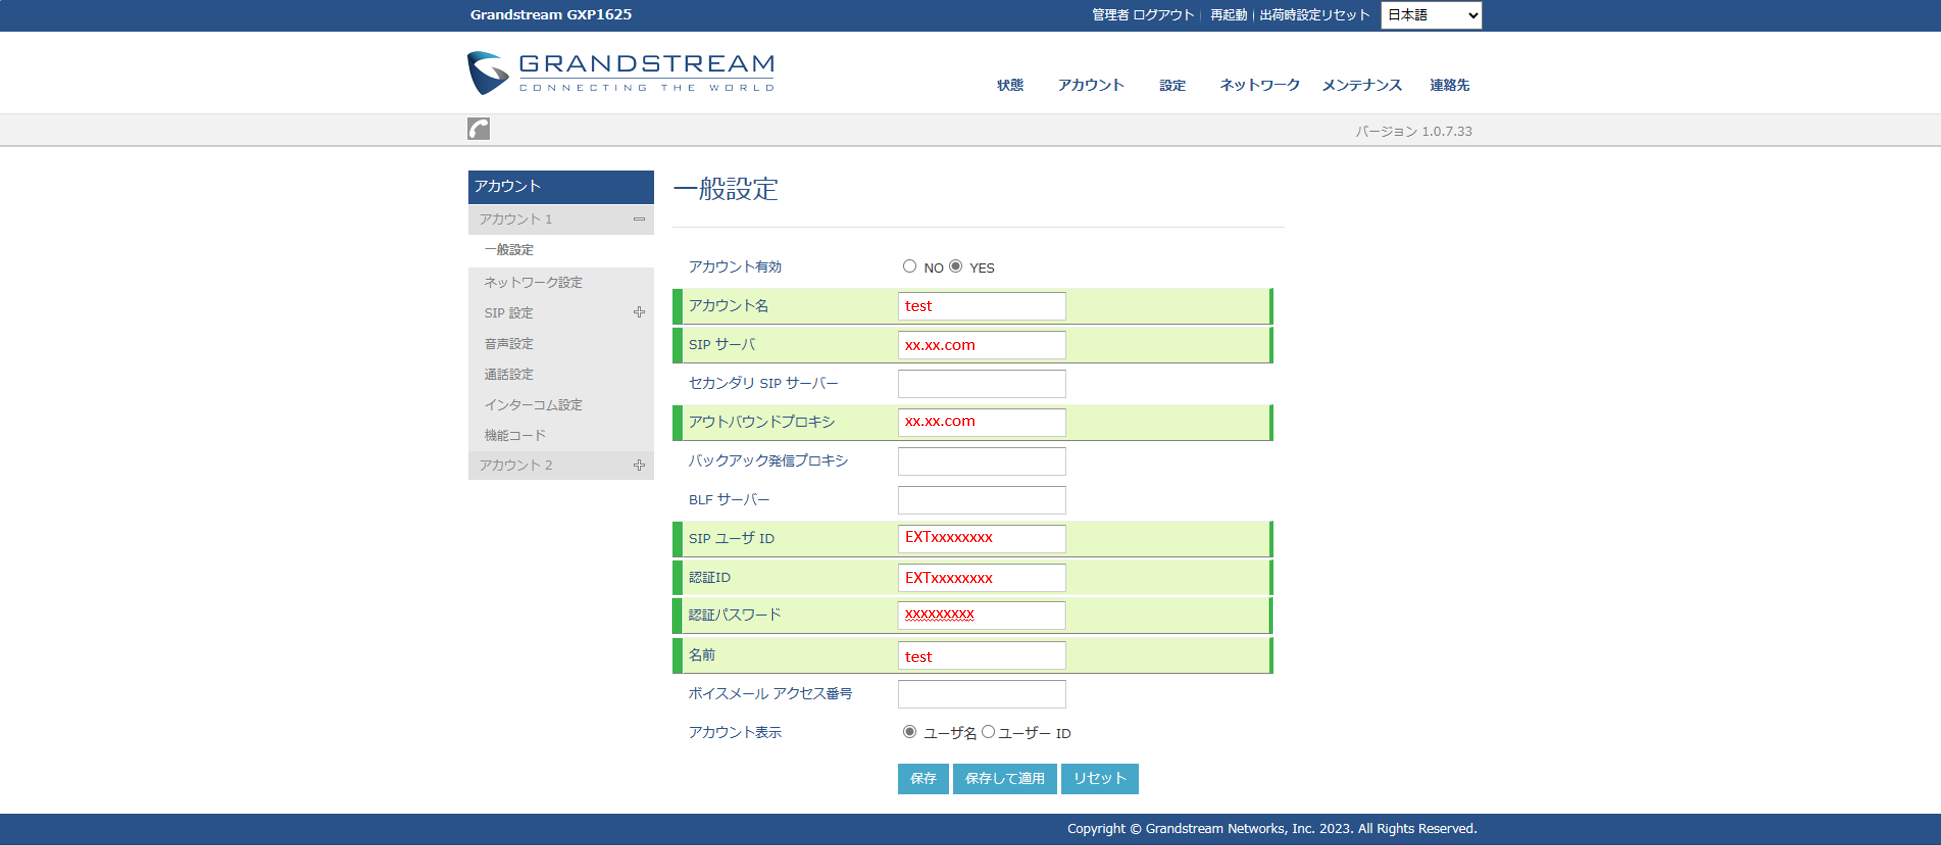Click the phone handset status icon
This screenshot has width=1941, height=845.
click(479, 129)
